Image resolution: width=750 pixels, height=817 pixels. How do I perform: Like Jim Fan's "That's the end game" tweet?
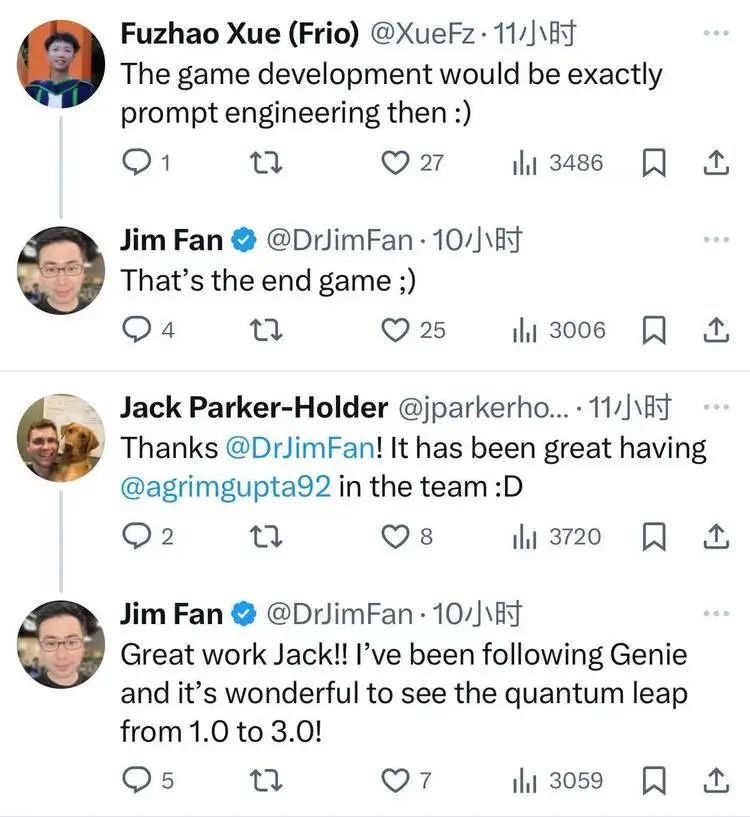click(398, 330)
